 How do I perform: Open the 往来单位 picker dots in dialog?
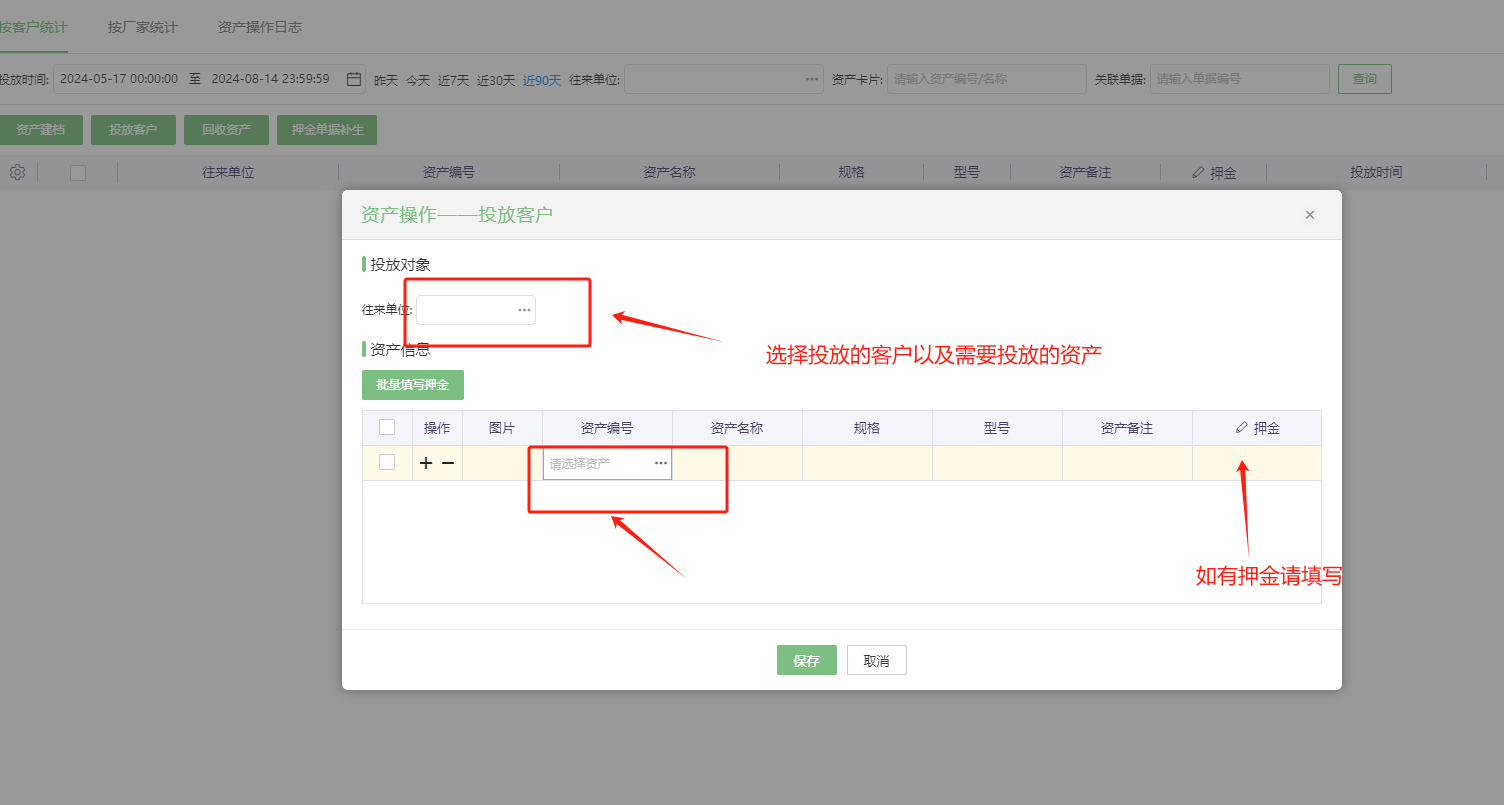coord(524,310)
